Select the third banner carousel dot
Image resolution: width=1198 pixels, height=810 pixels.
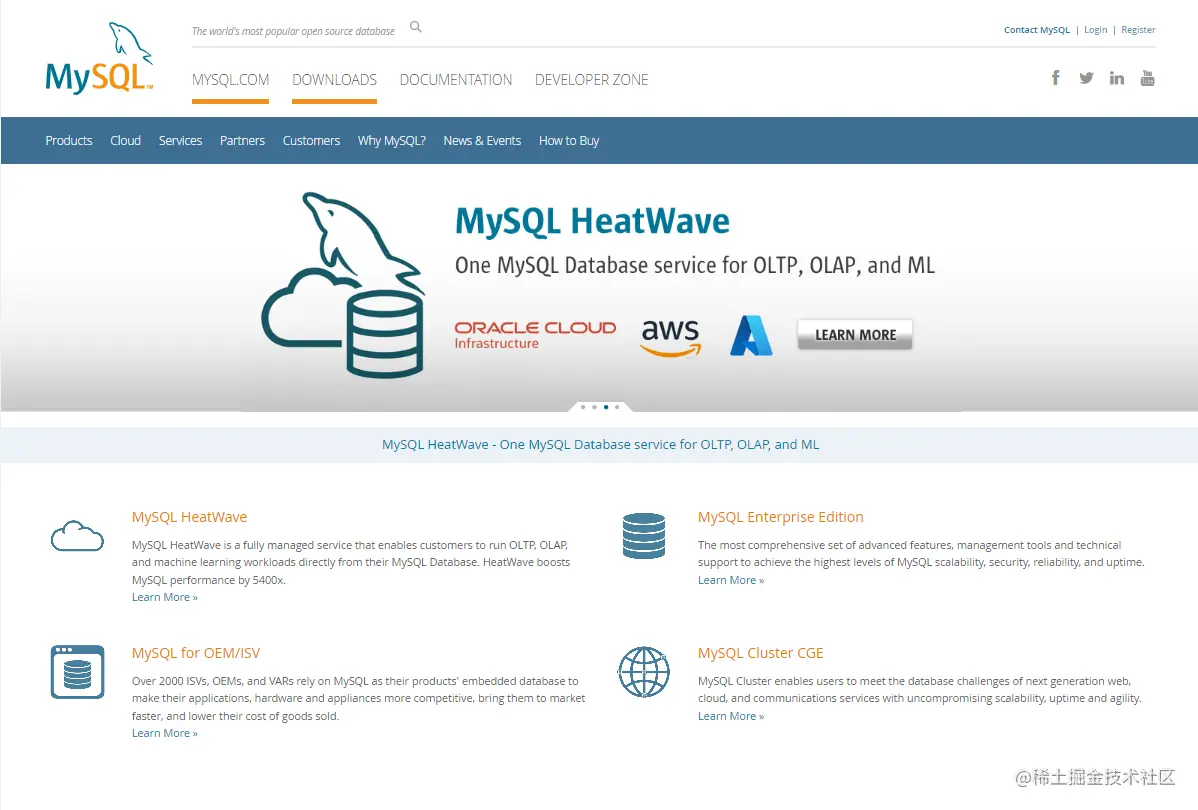pyautogui.click(x=606, y=407)
